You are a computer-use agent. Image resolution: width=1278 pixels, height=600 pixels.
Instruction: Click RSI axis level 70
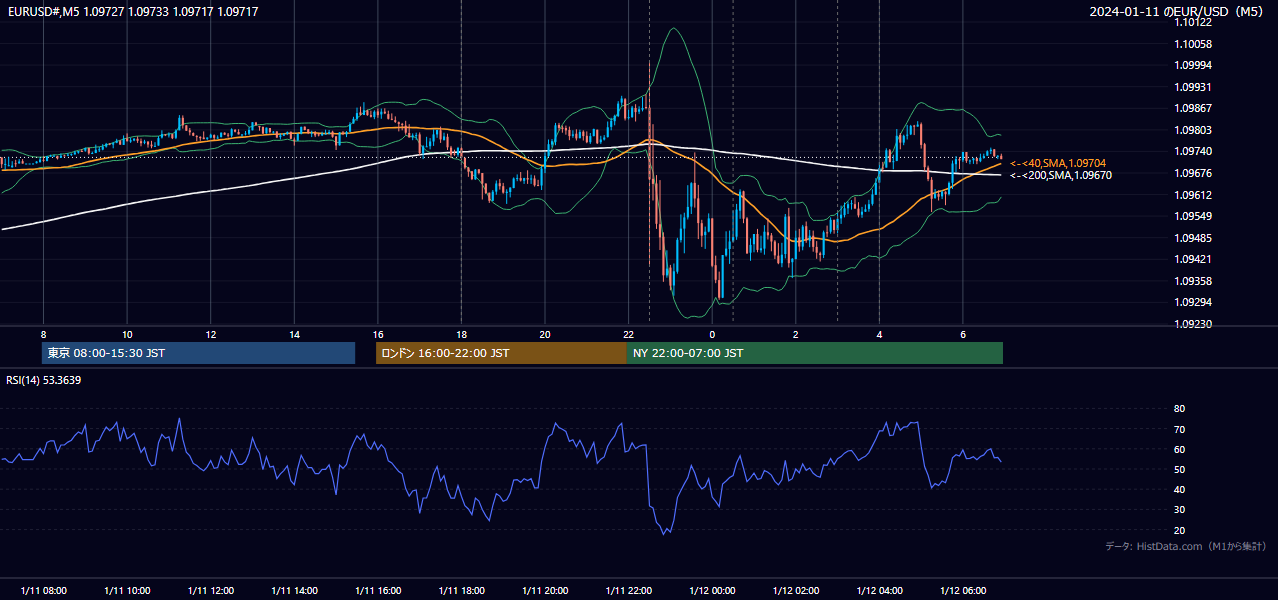1179,429
